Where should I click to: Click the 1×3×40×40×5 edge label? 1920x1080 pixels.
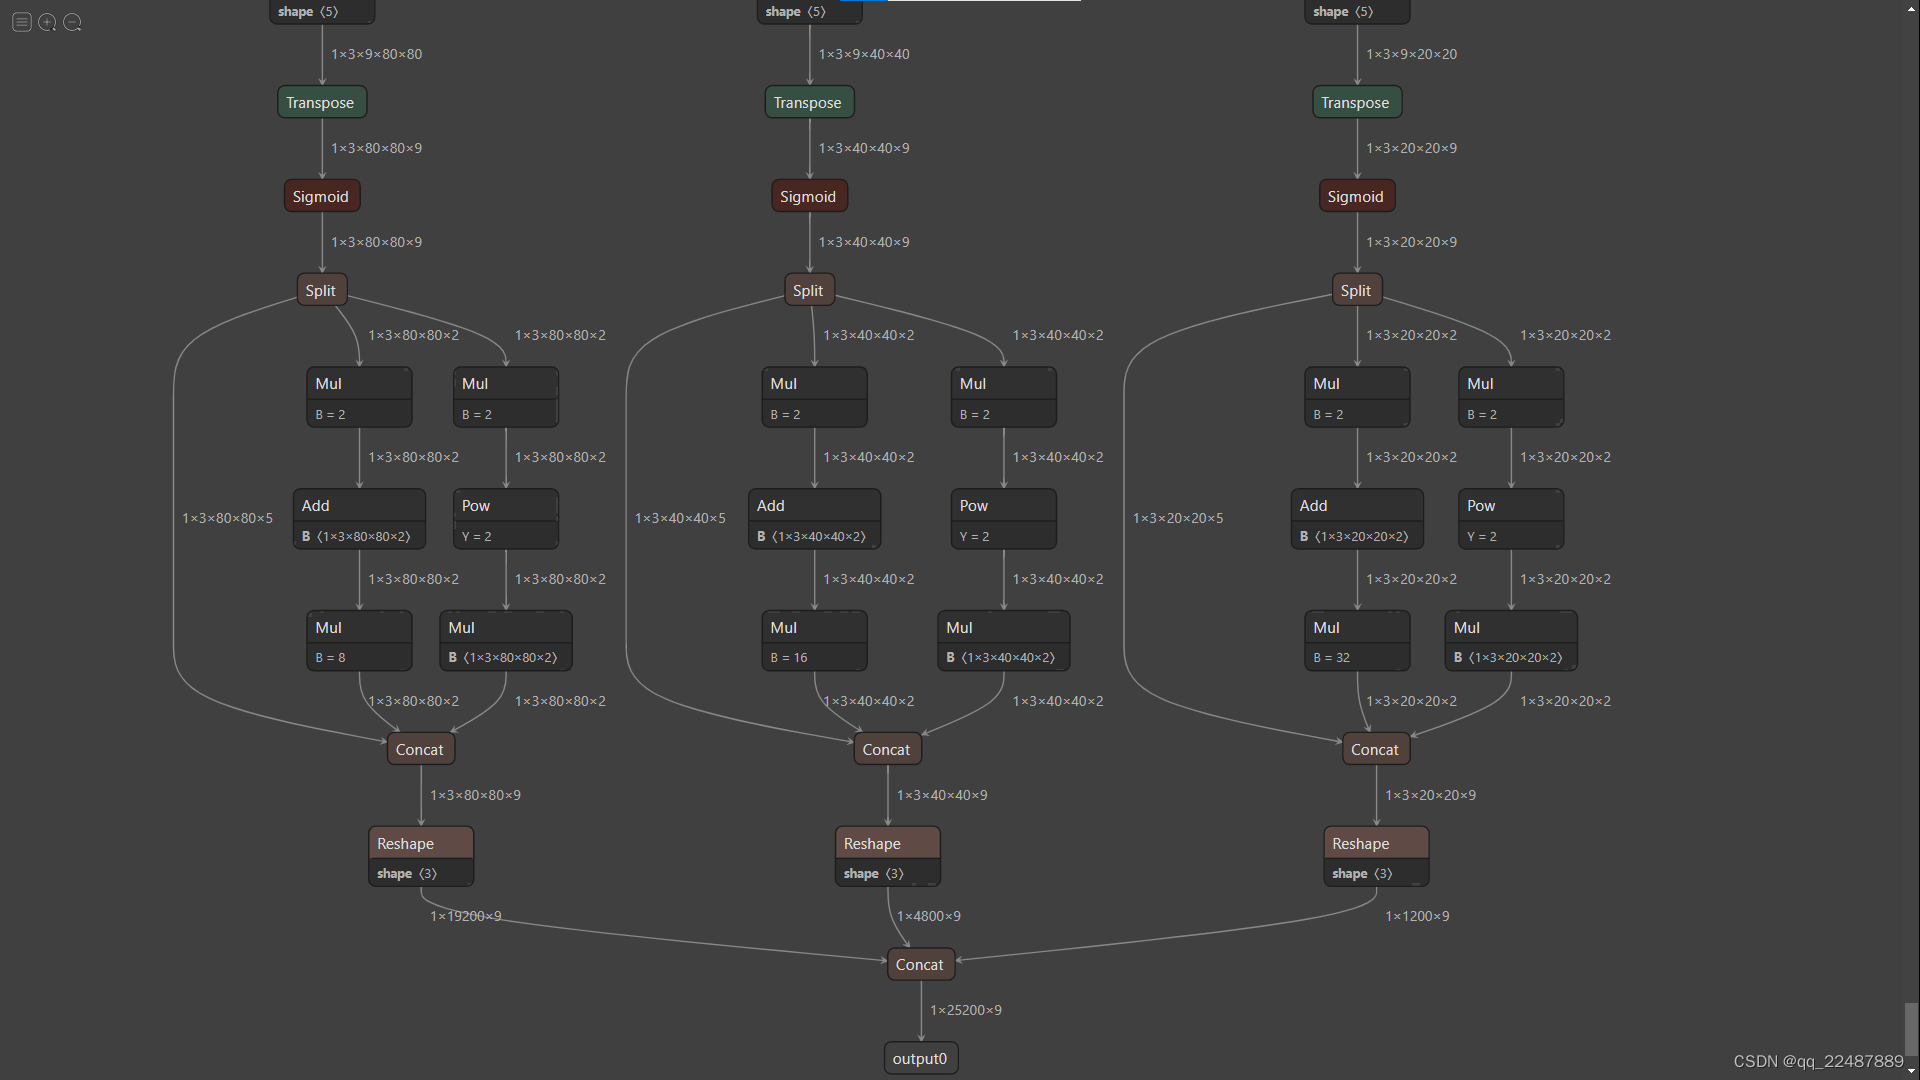coord(680,518)
